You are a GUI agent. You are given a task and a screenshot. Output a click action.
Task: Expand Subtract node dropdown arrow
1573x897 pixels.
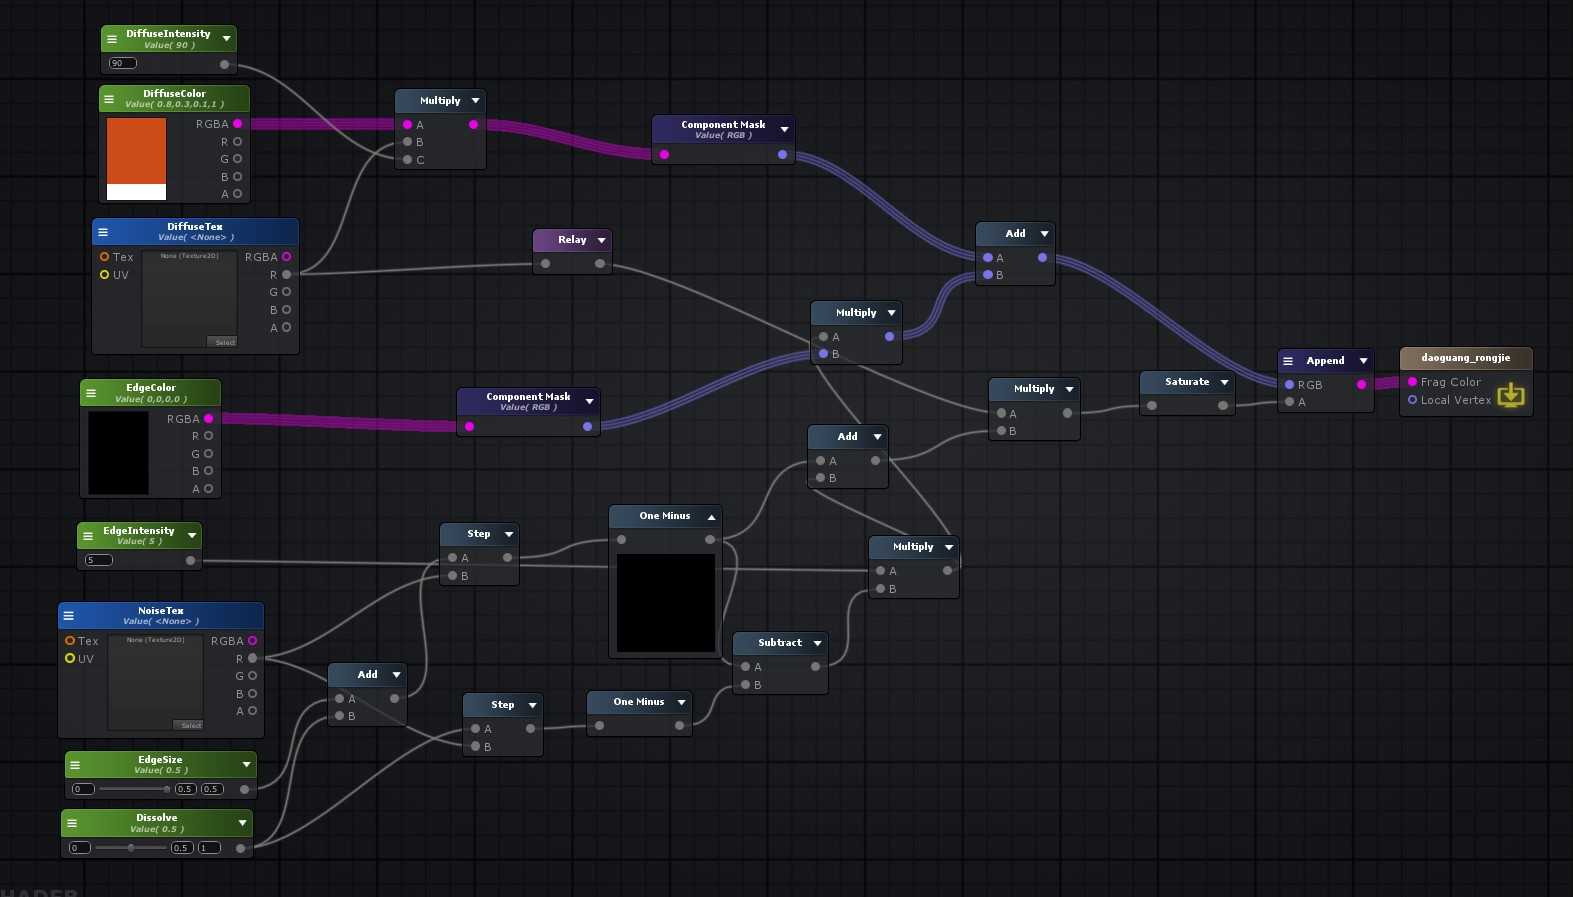pos(817,643)
